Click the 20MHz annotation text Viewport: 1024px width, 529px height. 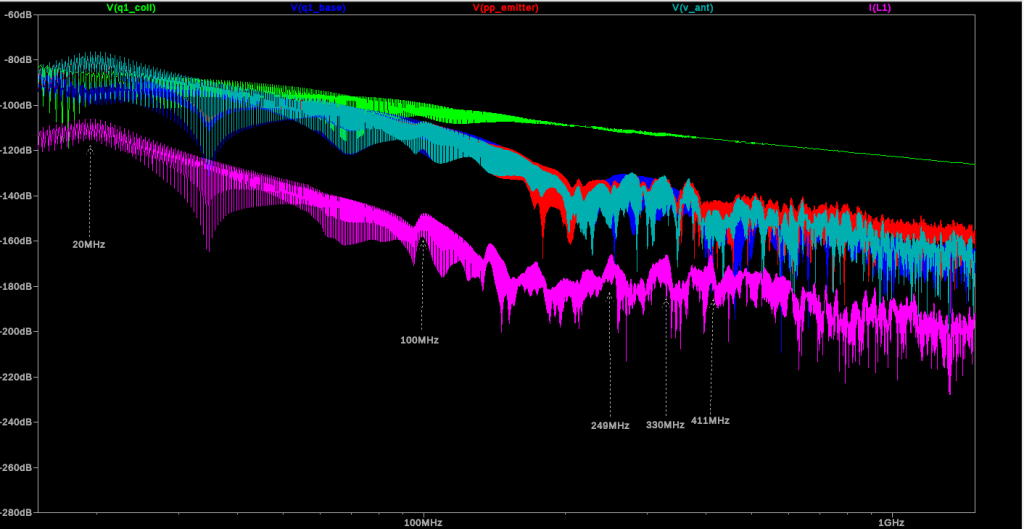[89, 244]
